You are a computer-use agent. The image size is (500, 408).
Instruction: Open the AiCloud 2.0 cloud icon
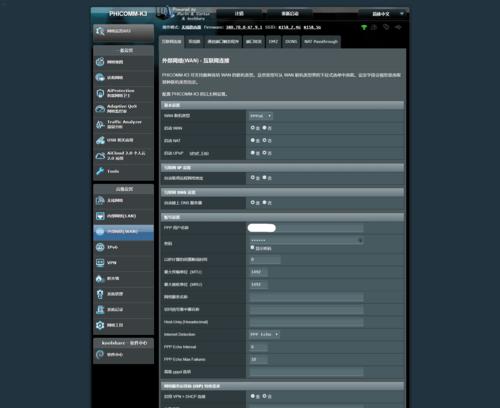coord(100,156)
